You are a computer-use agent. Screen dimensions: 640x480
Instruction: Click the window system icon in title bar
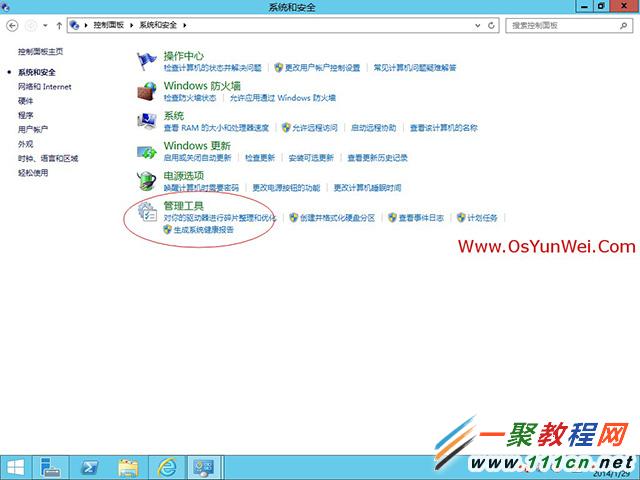tap(5, 7)
